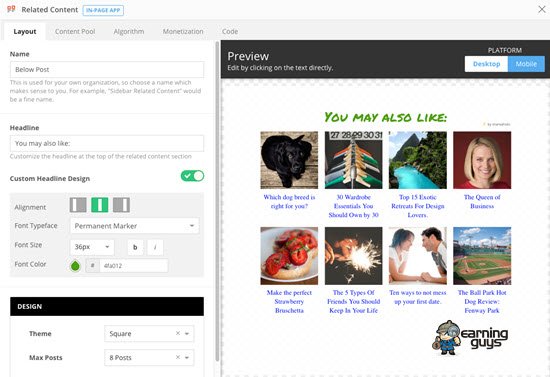Image resolution: width=550 pixels, height=377 pixels.
Task: Click the strawberry bruschetta thumbnail
Action: (x=289, y=256)
